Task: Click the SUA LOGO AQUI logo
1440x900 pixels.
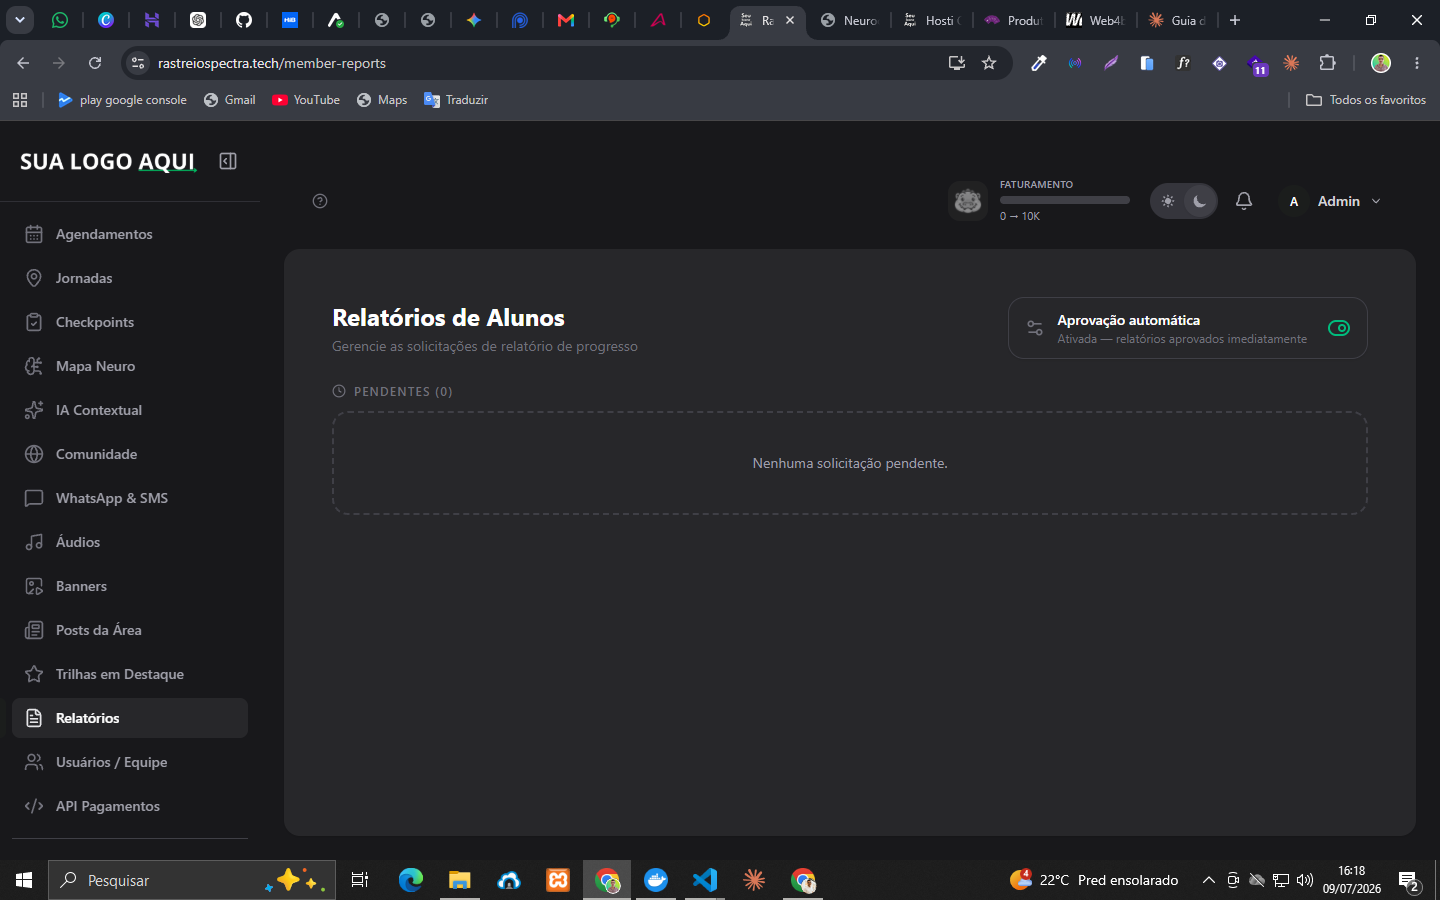Action: click(108, 161)
